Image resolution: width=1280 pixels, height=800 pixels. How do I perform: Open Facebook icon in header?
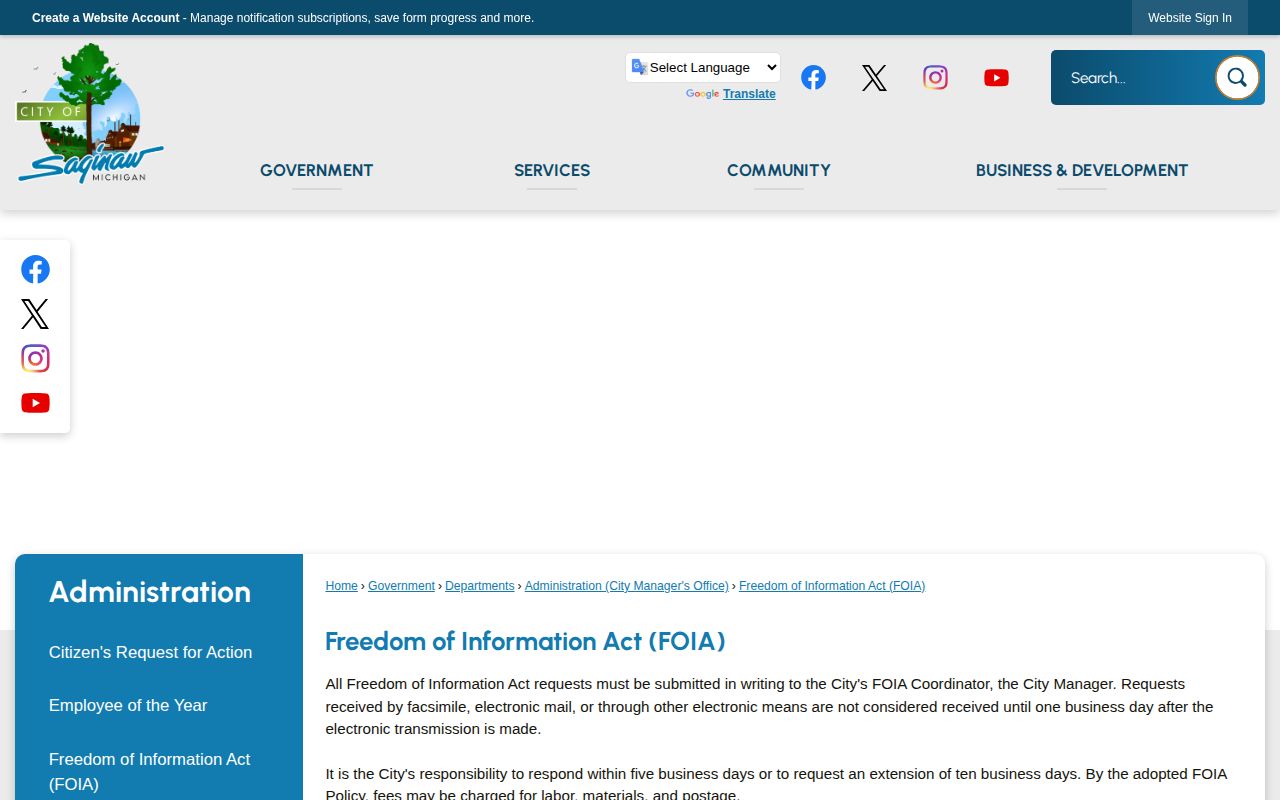[813, 78]
